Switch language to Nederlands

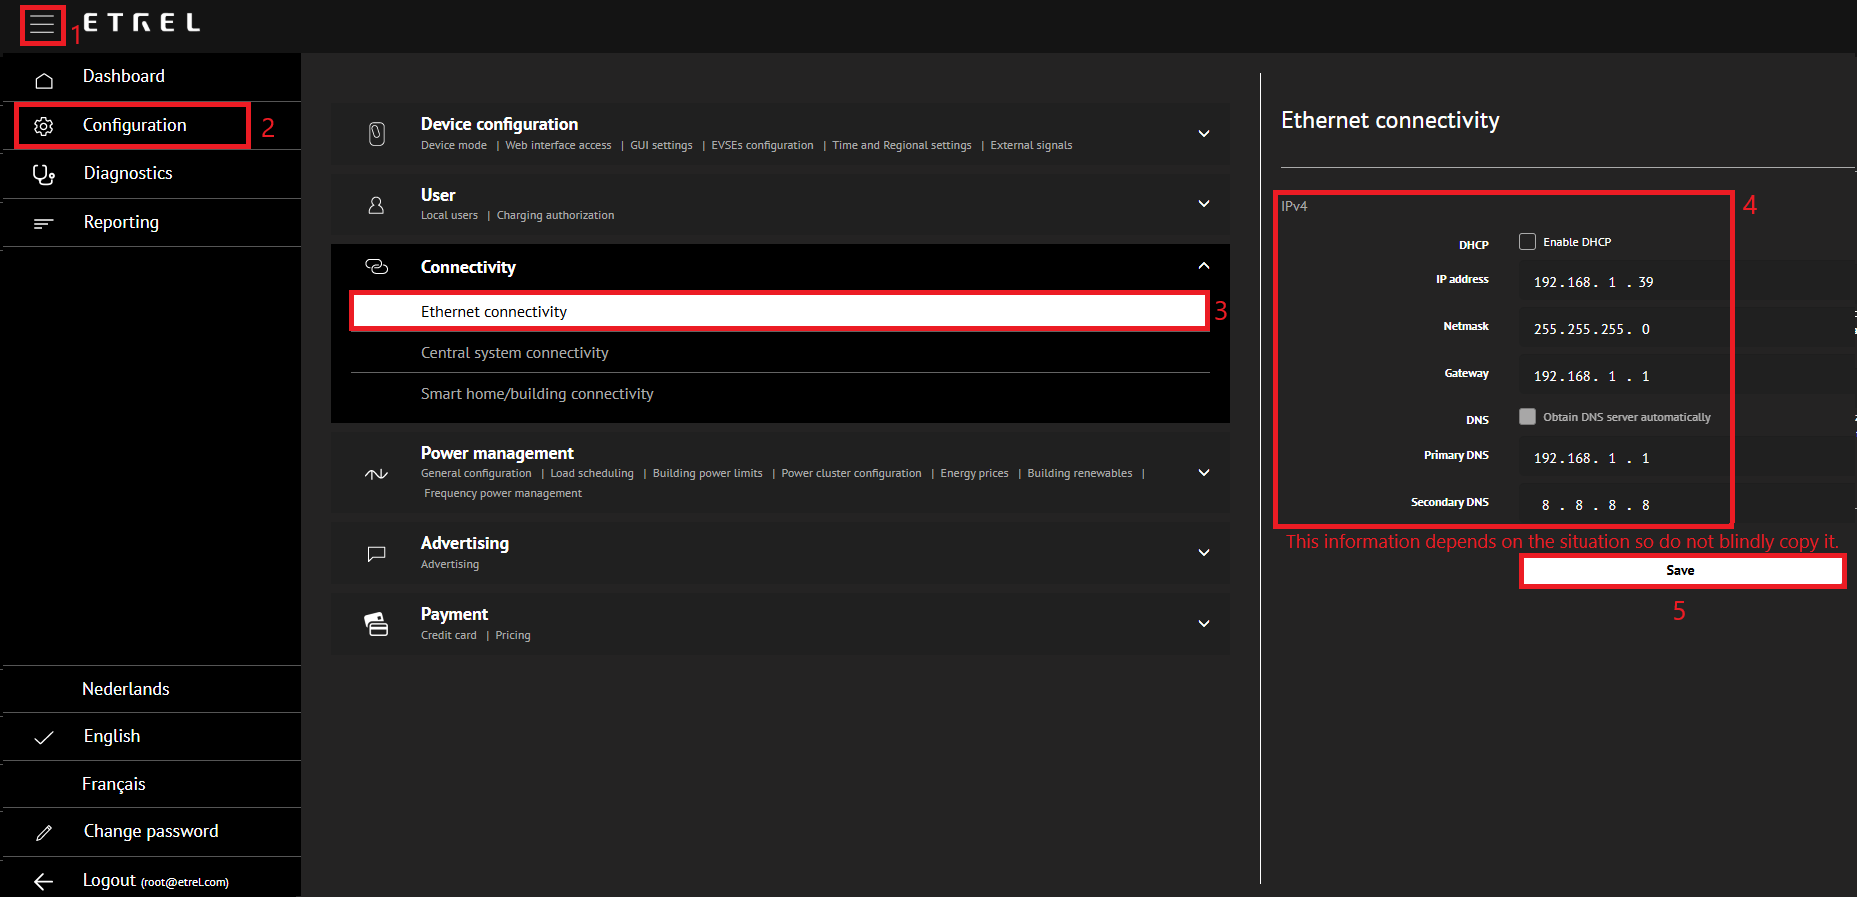pos(126,689)
